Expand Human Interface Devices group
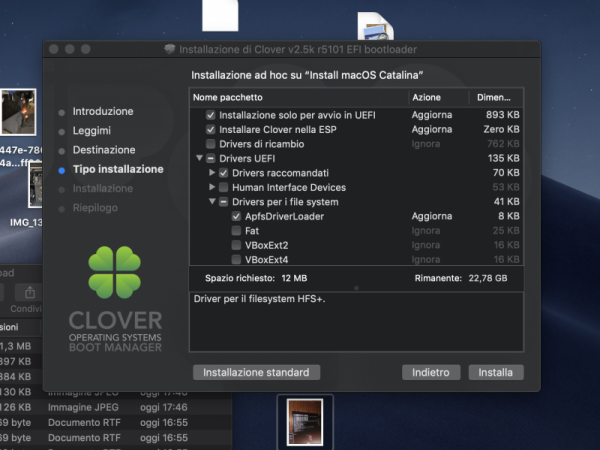600x450 pixels. (212, 187)
